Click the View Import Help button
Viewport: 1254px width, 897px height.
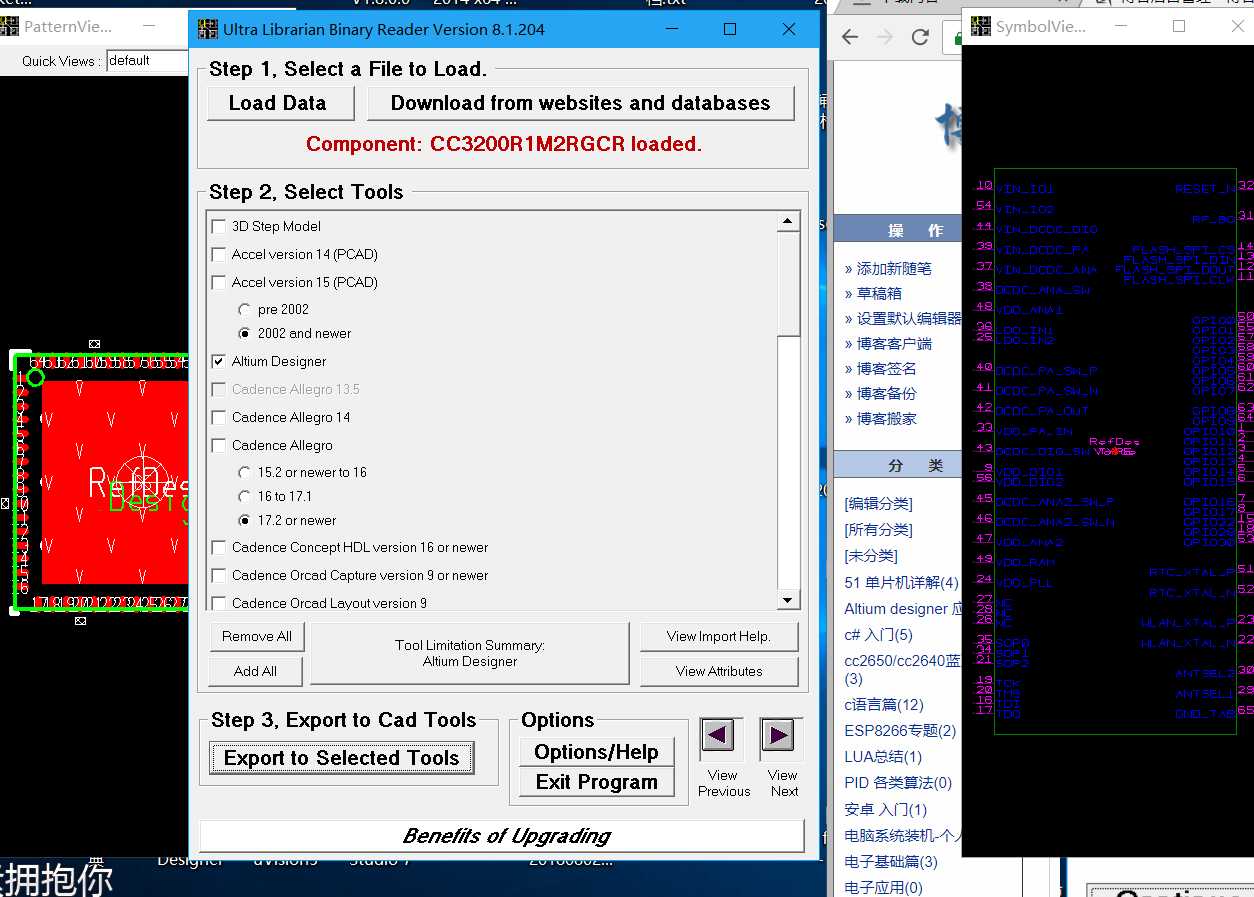point(719,636)
